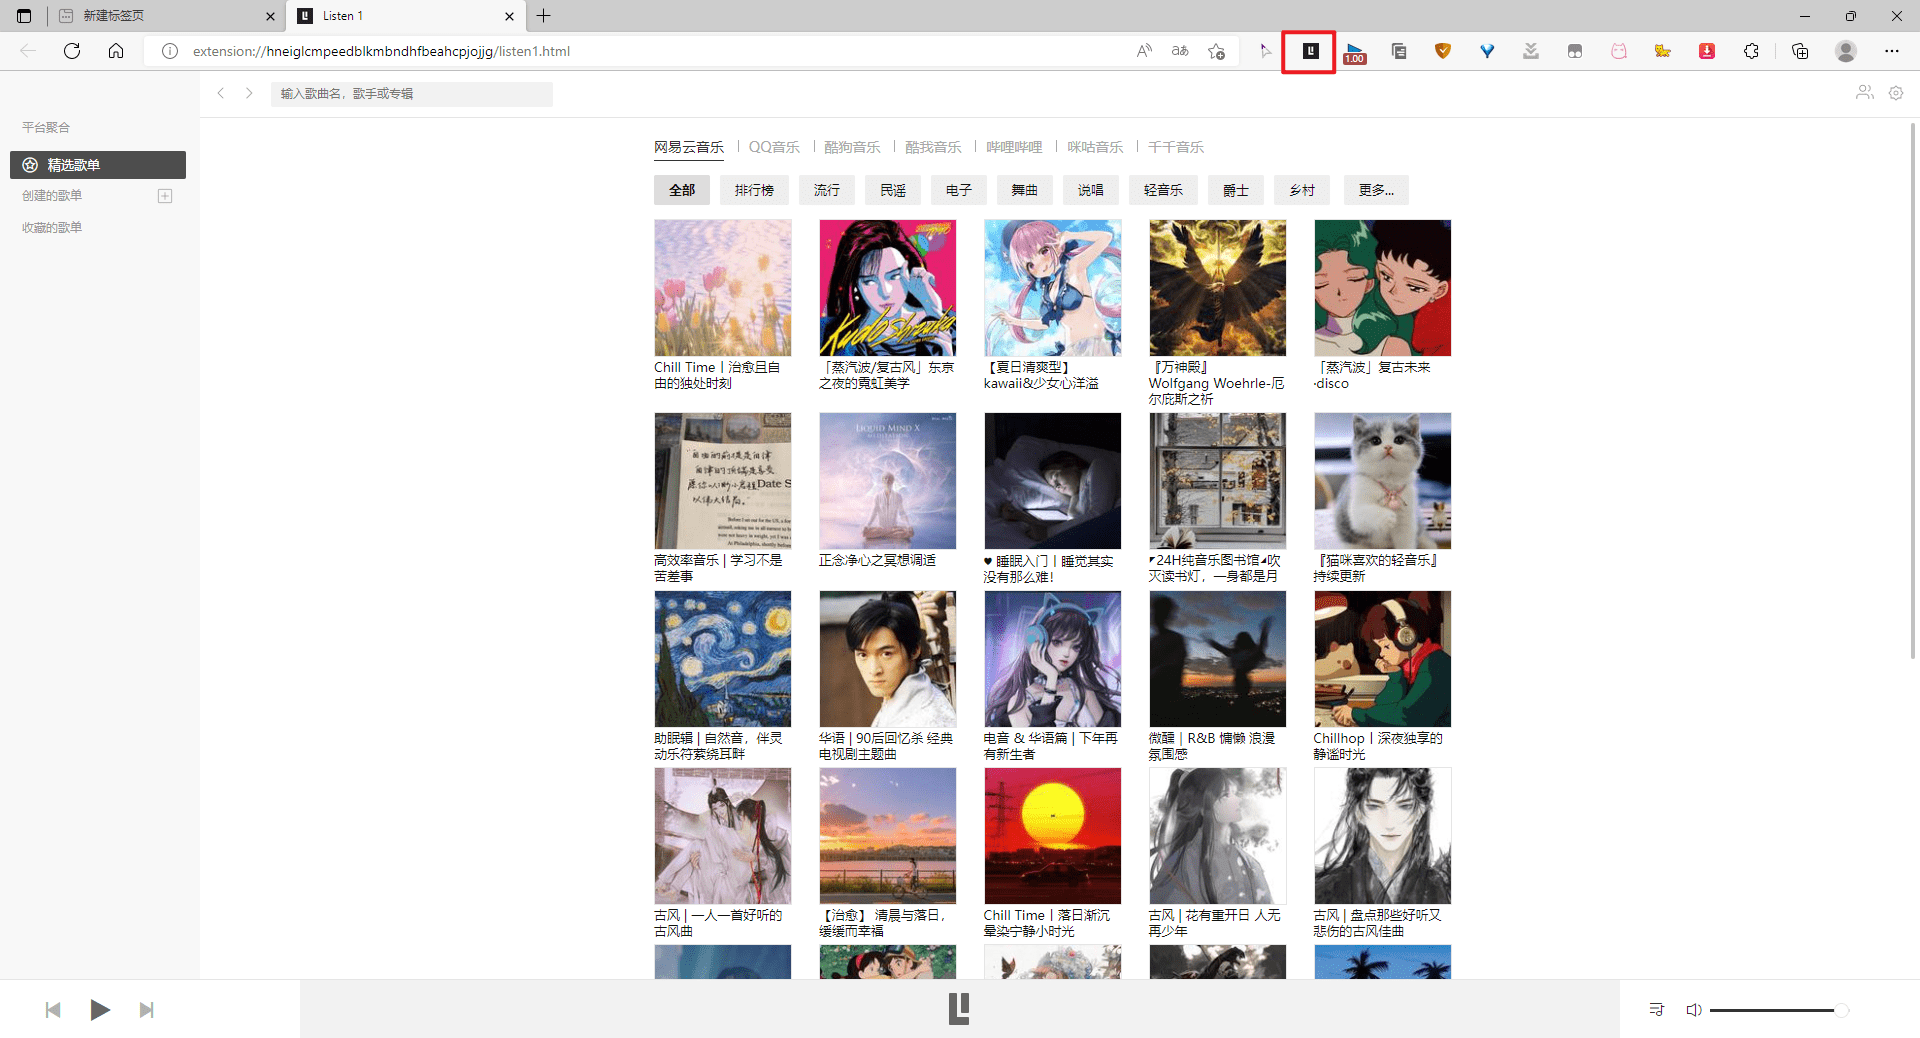
Task: Adjust the volume slider
Action: coord(1778,1010)
